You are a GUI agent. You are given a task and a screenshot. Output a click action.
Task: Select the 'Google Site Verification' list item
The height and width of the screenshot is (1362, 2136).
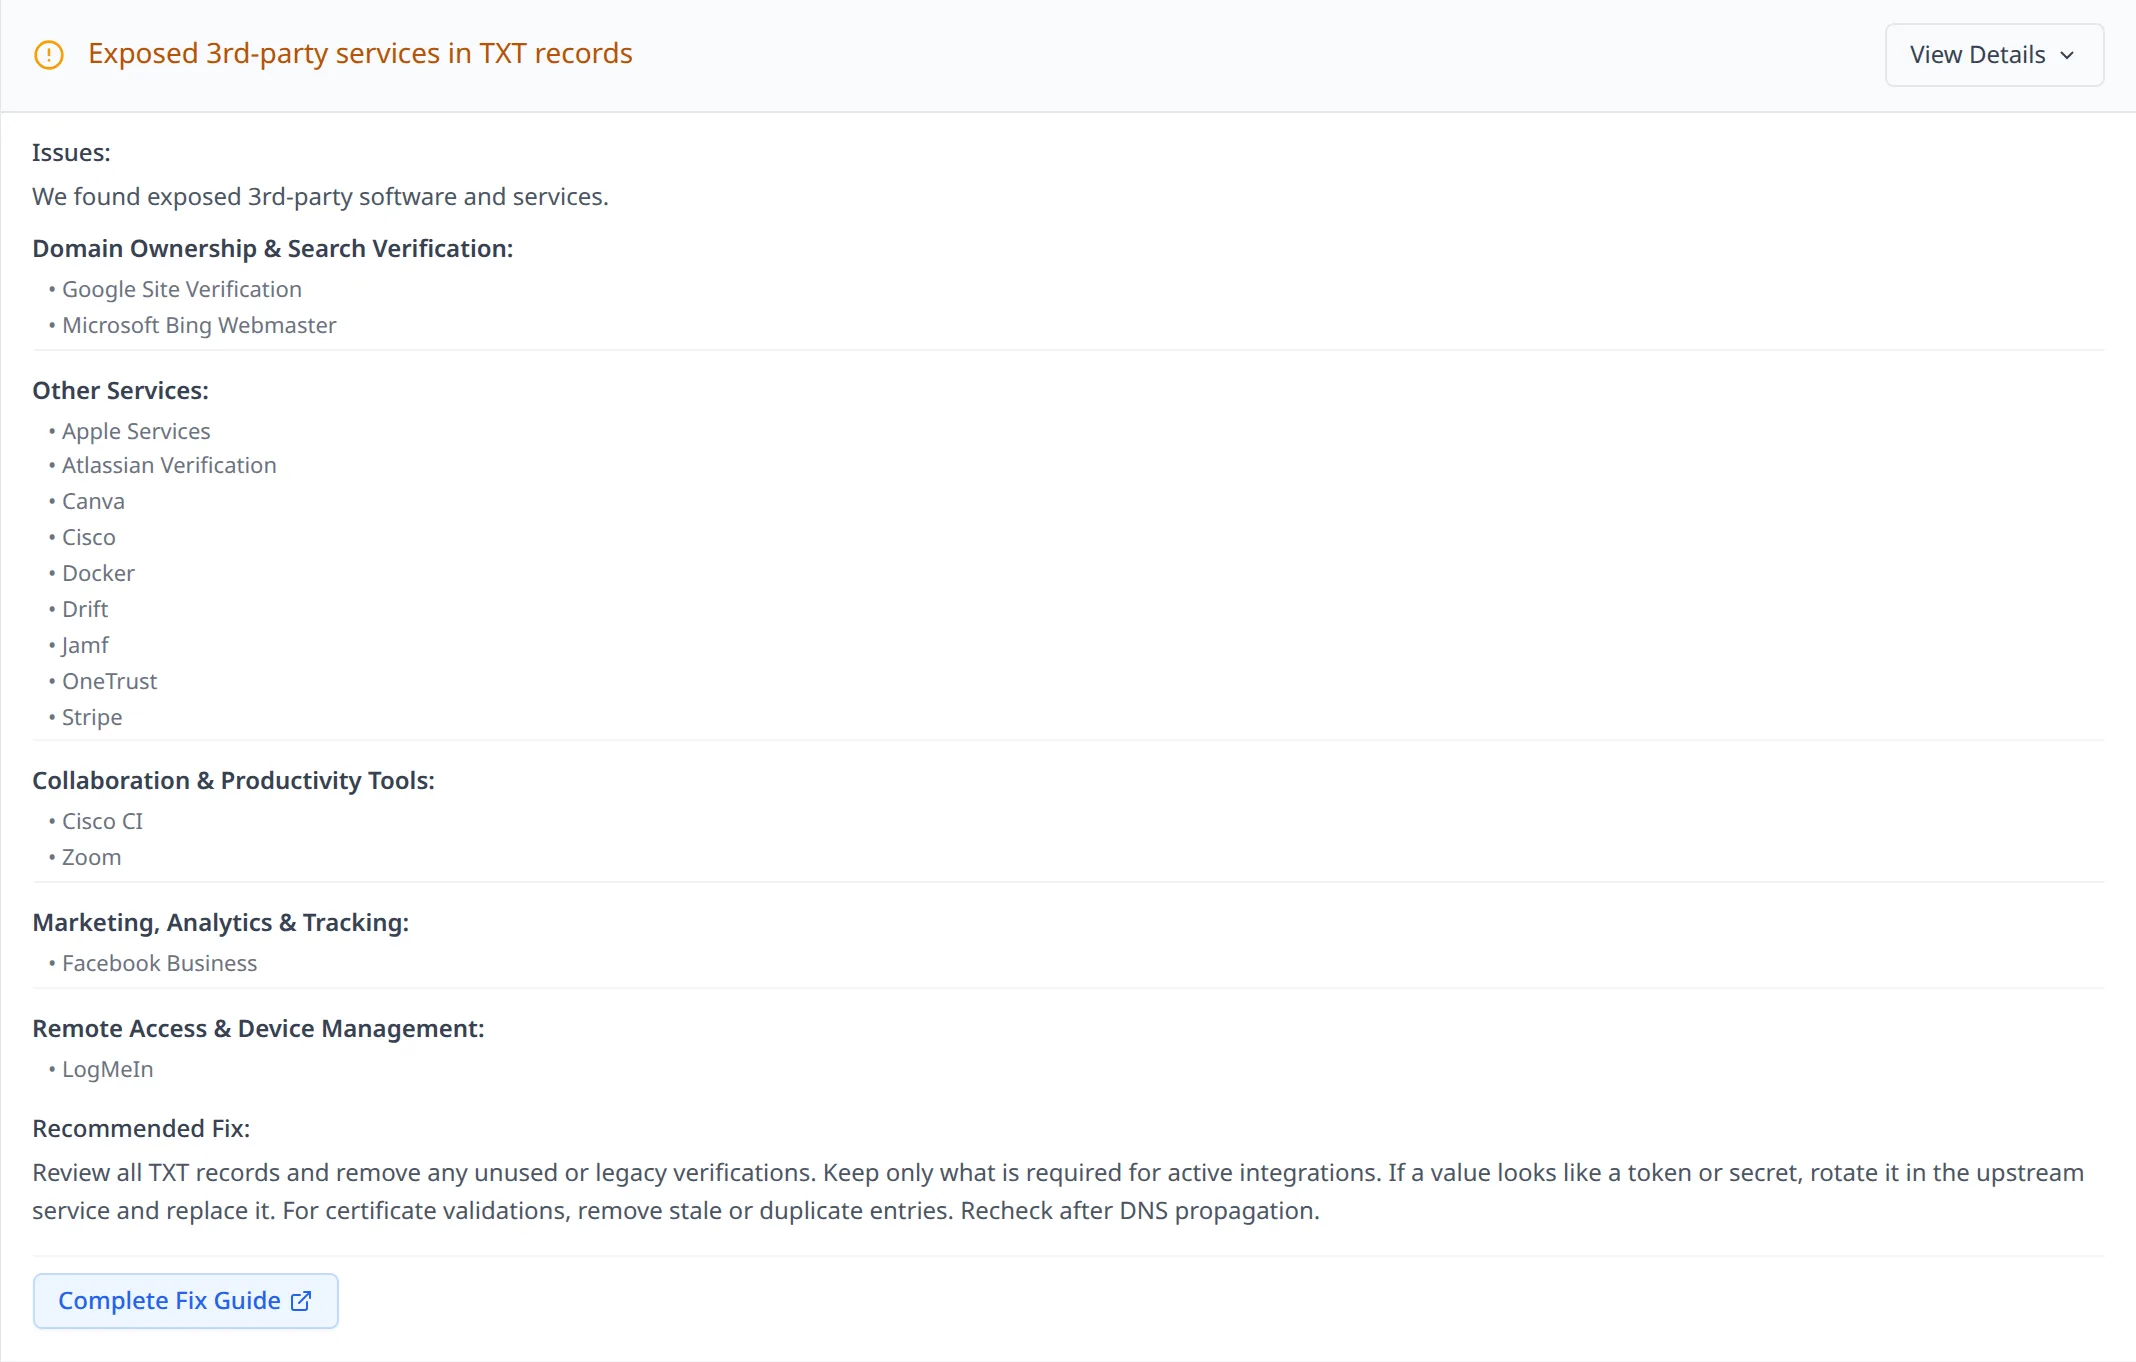pos(181,289)
